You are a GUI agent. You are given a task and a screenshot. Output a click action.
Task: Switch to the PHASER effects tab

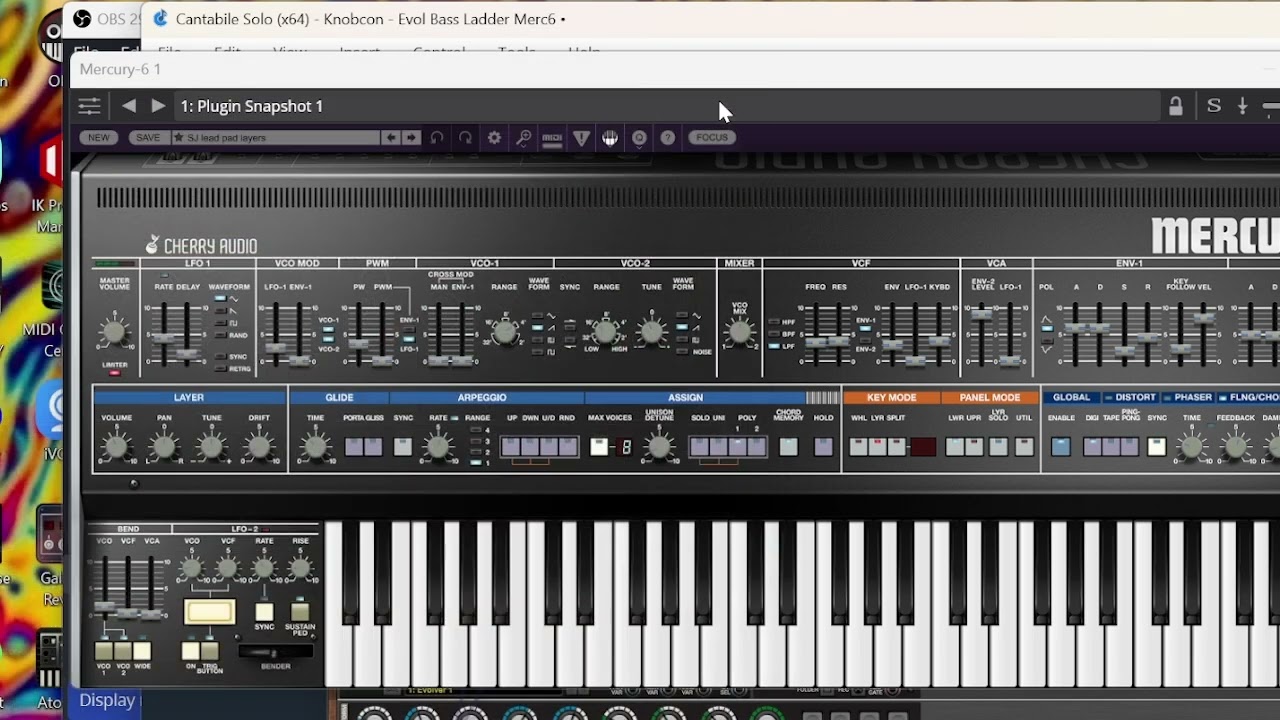[x=1187, y=398]
